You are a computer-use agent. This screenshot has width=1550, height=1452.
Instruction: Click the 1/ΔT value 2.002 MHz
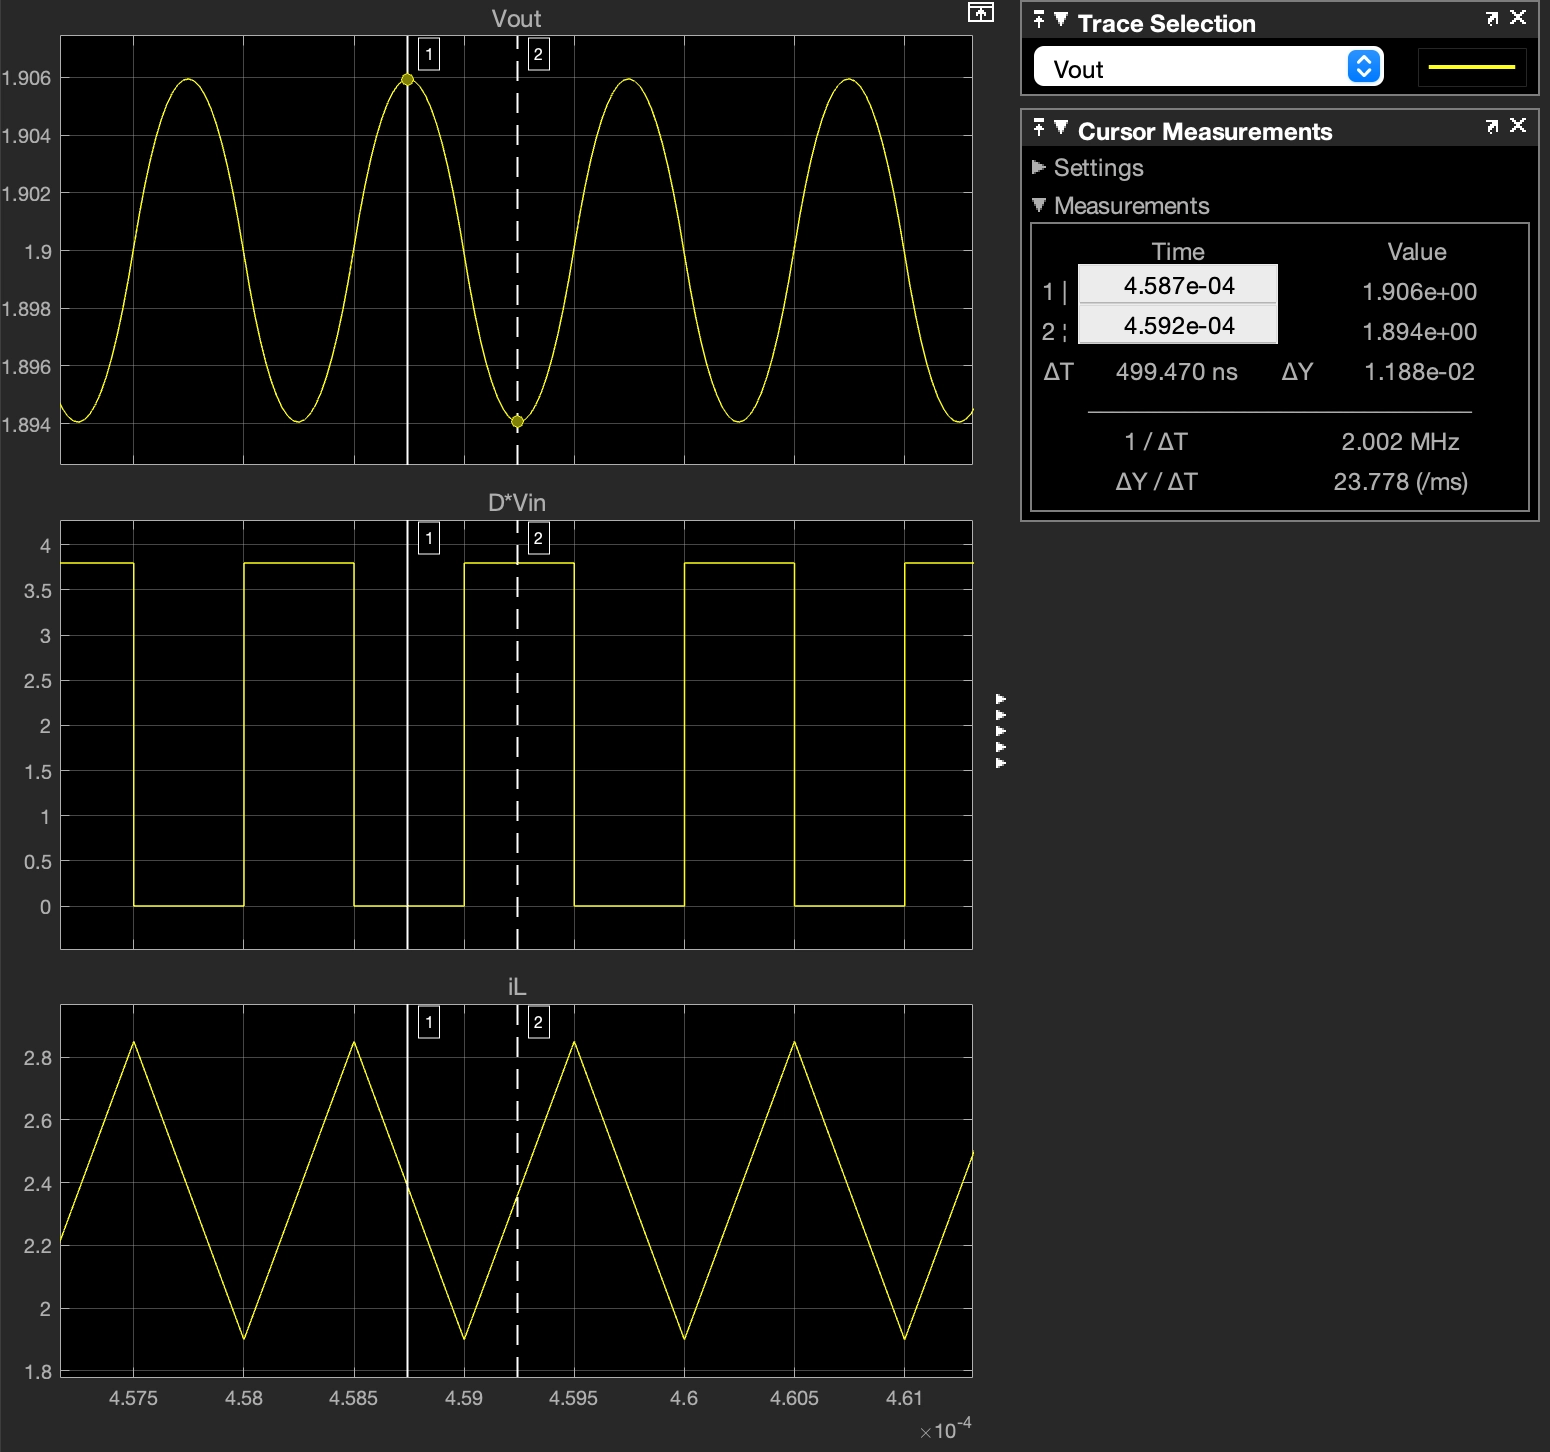click(x=1400, y=441)
